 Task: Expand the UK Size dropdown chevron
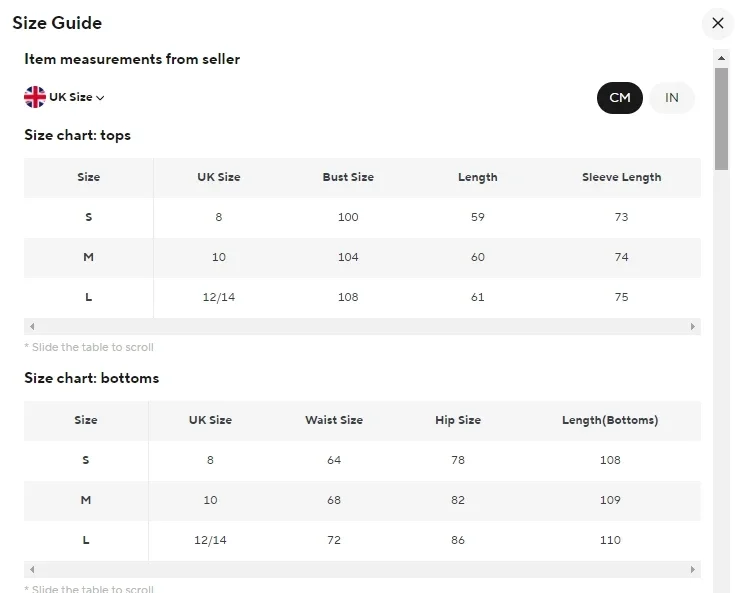[101, 98]
